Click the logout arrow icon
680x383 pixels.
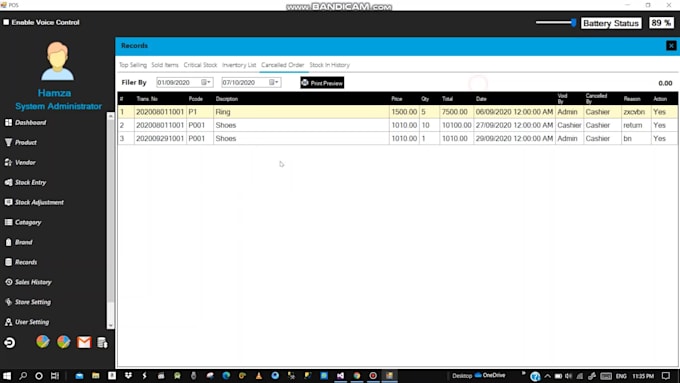tap(10, 343)
